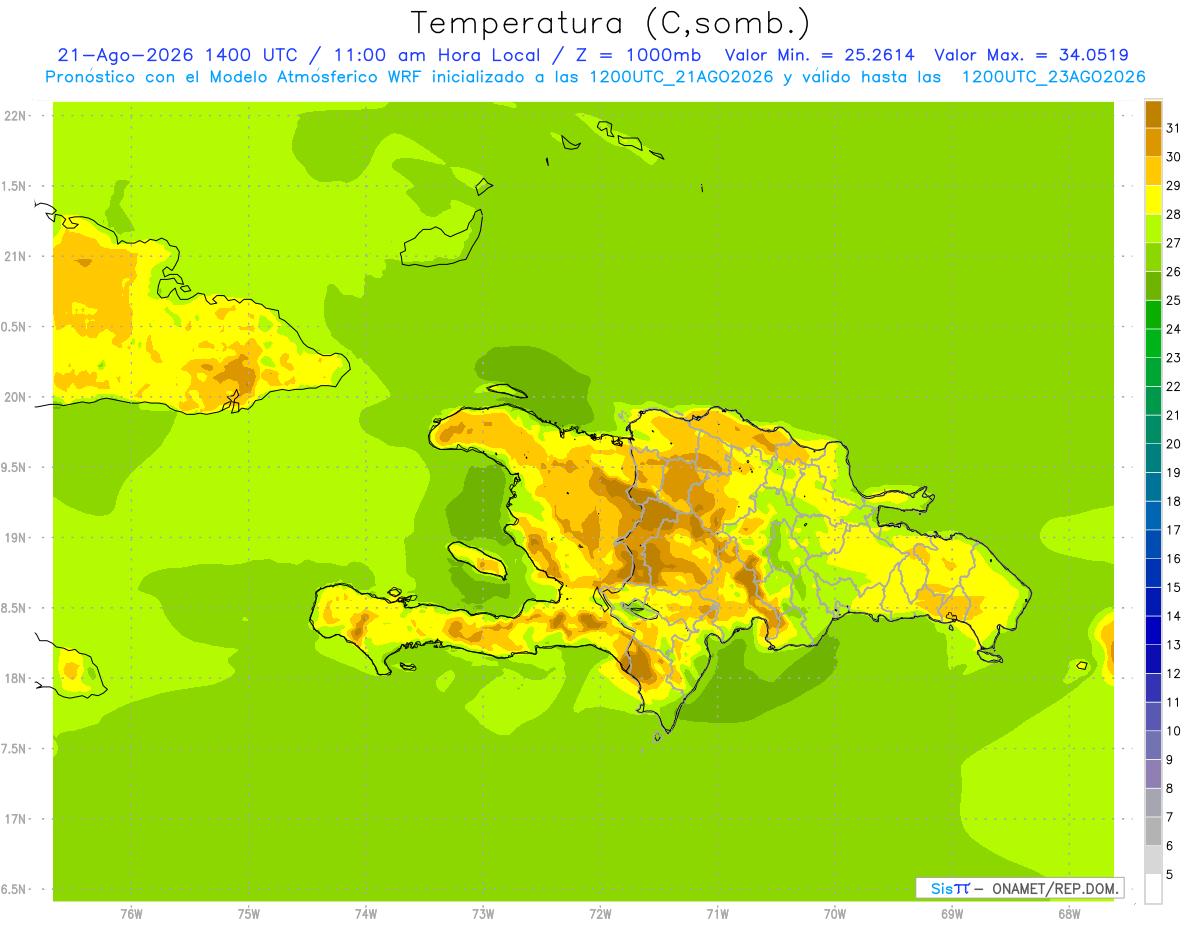Select the legend swatch between 13 and 14
This screenshot has width=1200, height=927.
coord(1153,630)
